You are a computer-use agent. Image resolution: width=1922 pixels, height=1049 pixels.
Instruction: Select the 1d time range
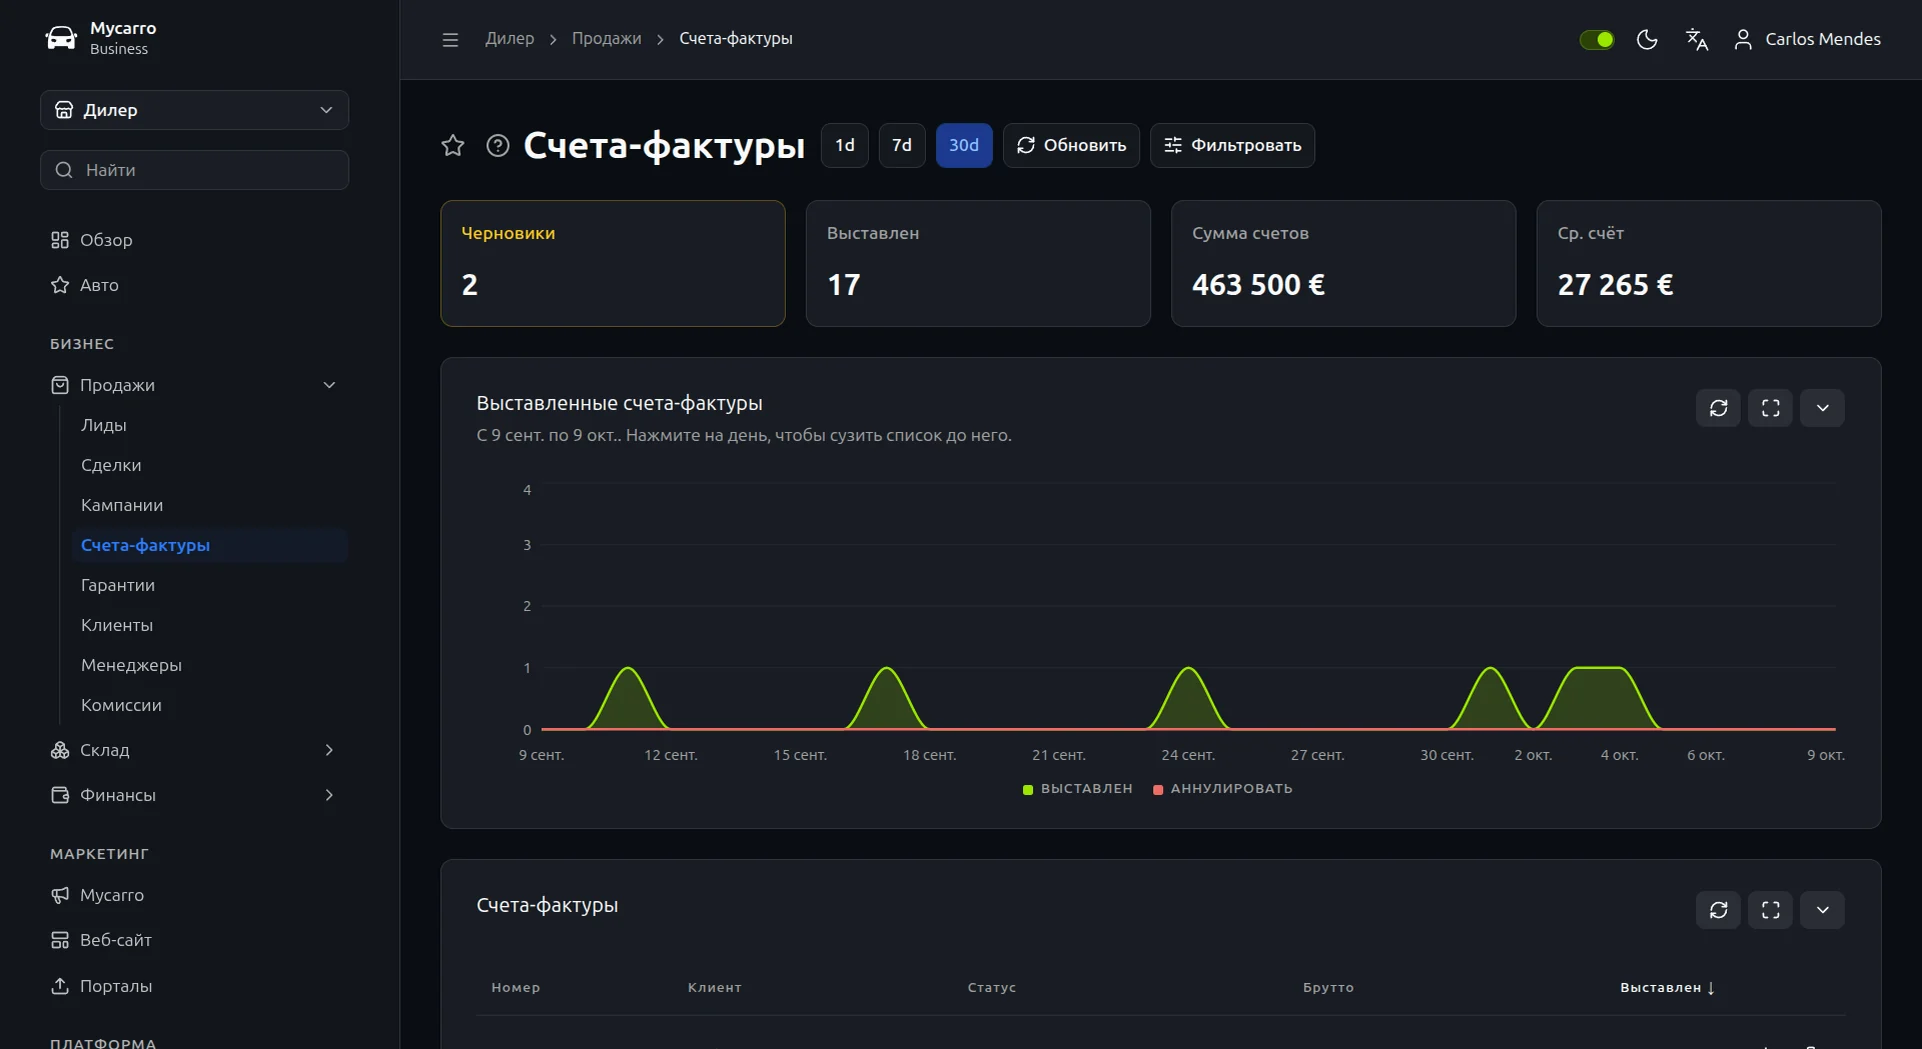click(845, 146)
